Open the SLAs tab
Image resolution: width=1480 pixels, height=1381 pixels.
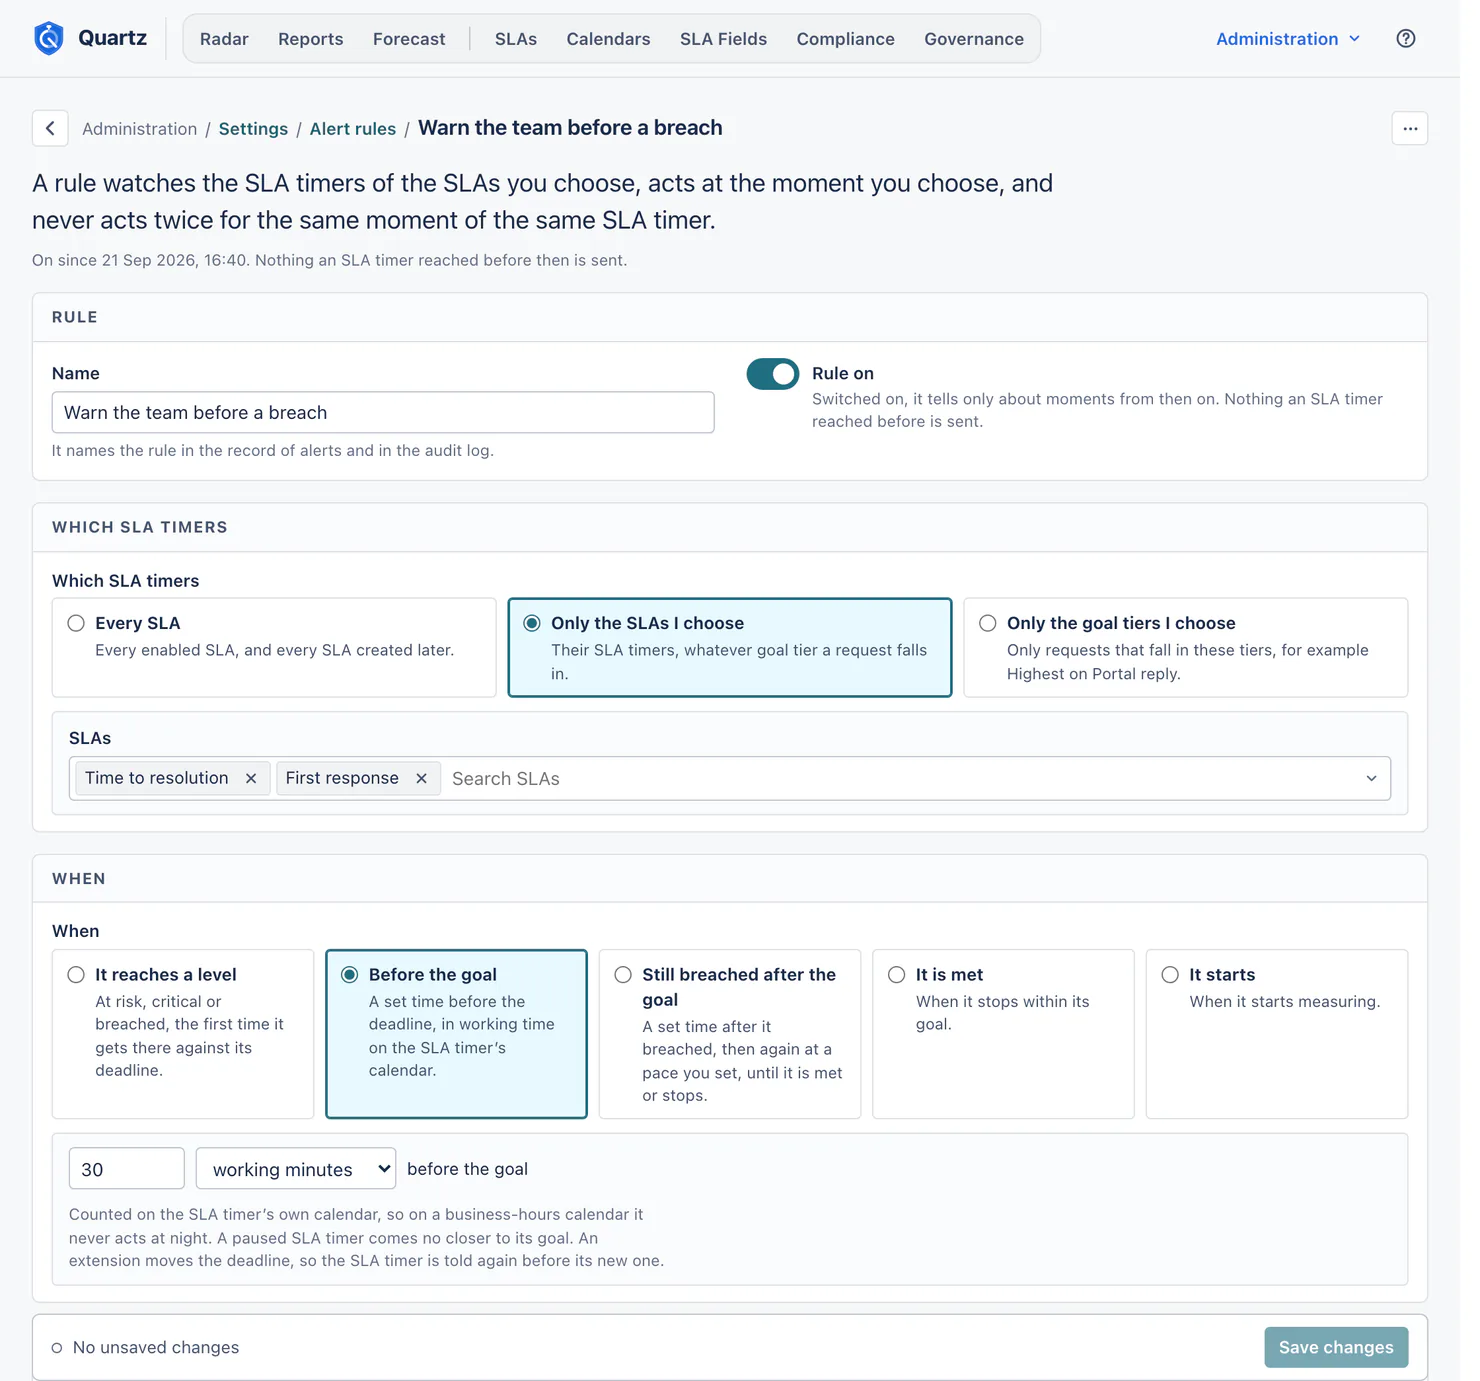click(516, 39)
